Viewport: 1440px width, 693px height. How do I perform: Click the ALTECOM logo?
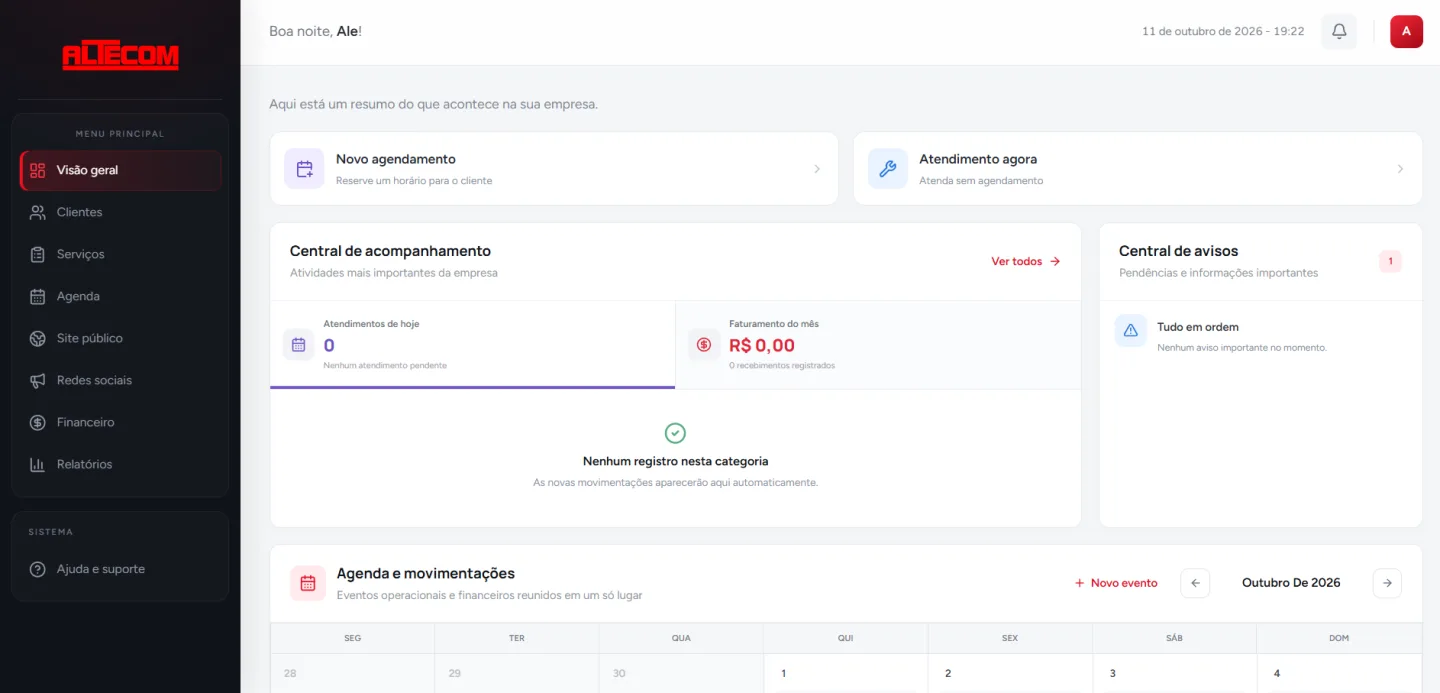click(x=120, y=57)
